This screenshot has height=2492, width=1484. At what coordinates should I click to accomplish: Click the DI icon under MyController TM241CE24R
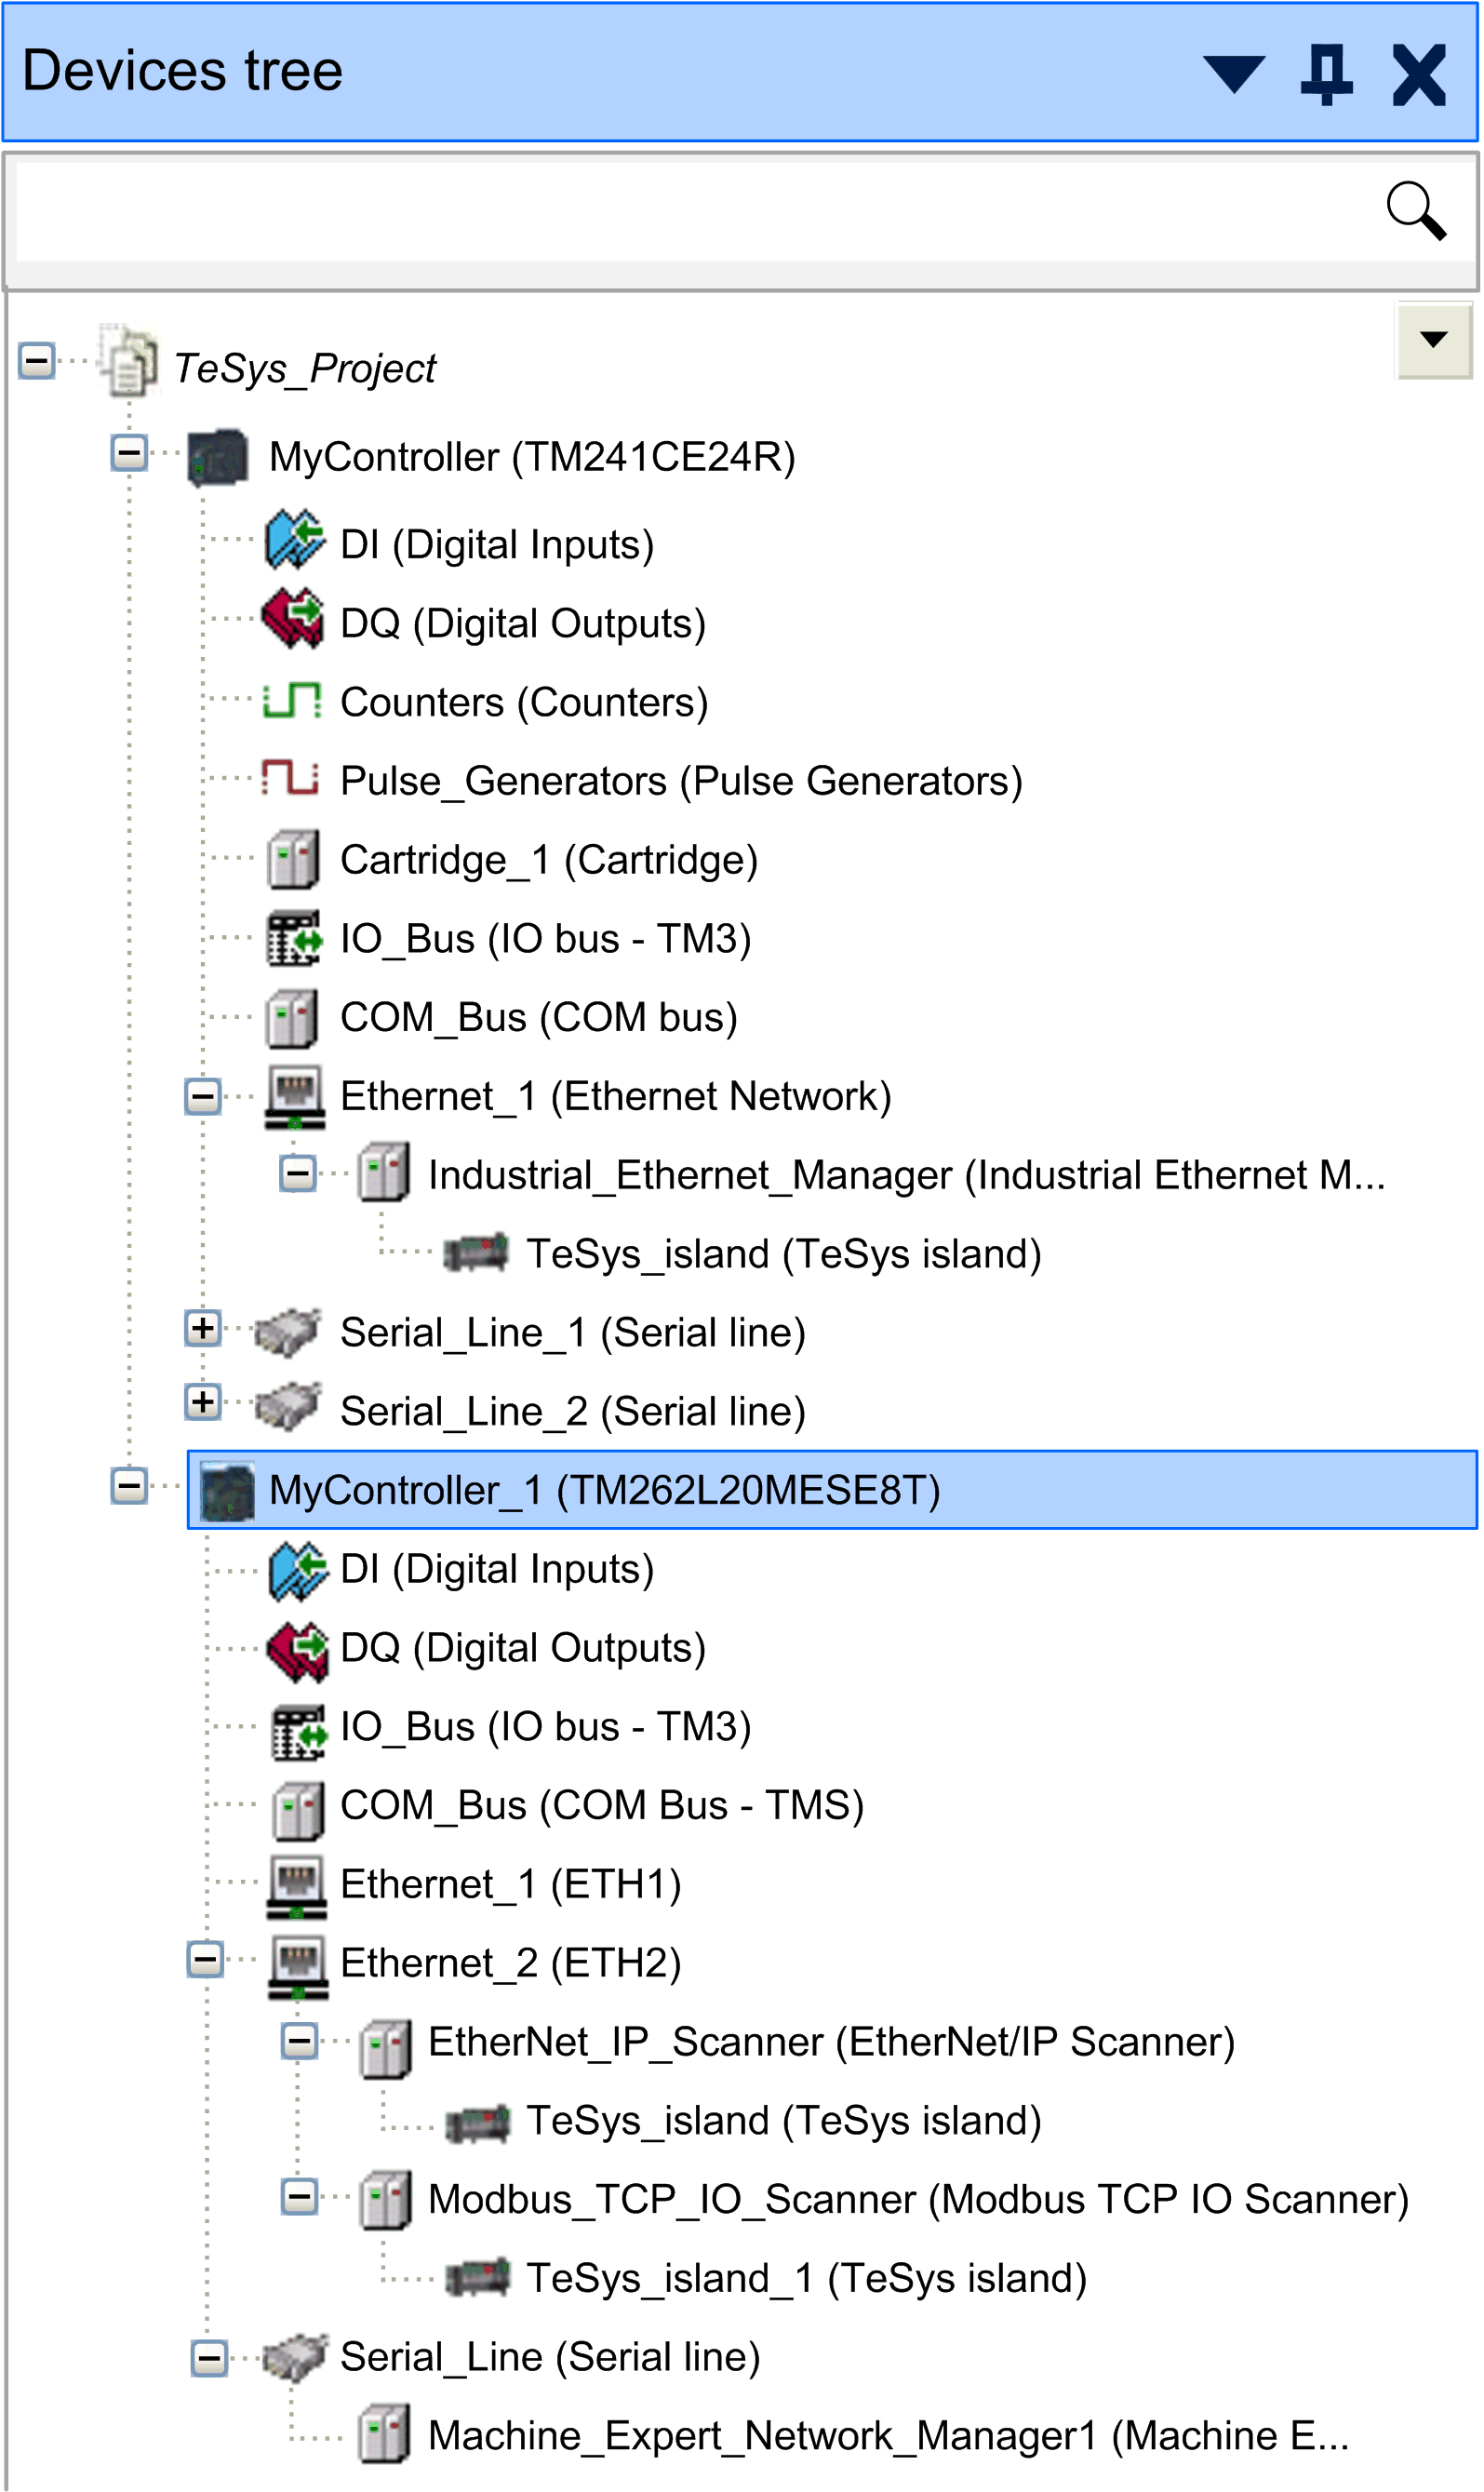point(294,541)
